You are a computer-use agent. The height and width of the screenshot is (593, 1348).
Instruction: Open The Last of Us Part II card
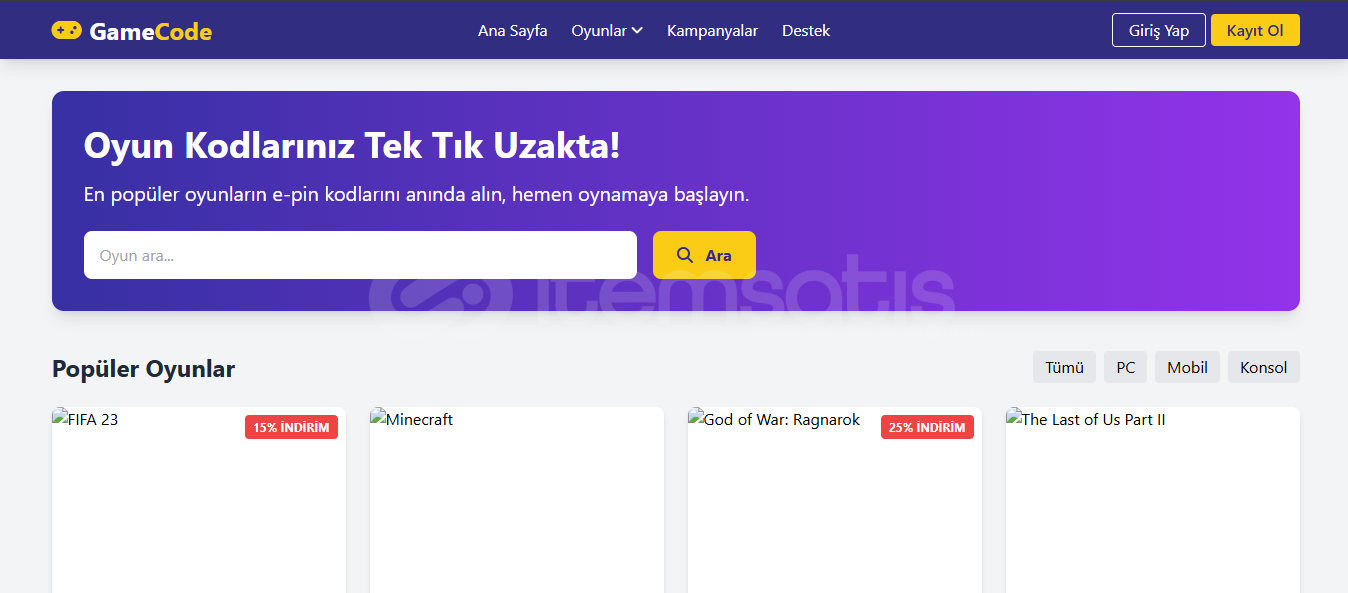coord(1153,500)
